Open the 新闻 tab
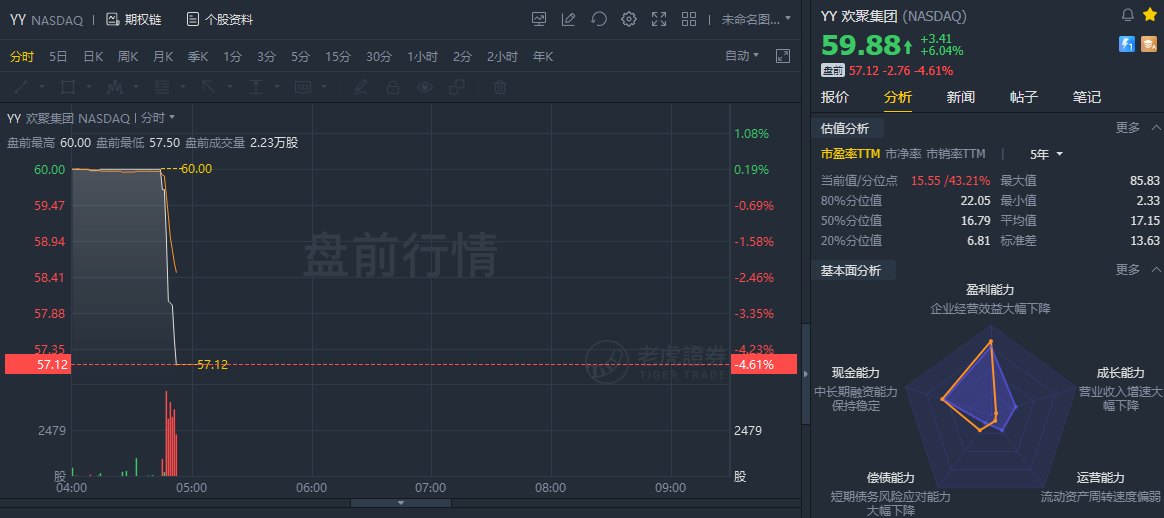This screenshot has height=518, width=1164. pos(961,96)
